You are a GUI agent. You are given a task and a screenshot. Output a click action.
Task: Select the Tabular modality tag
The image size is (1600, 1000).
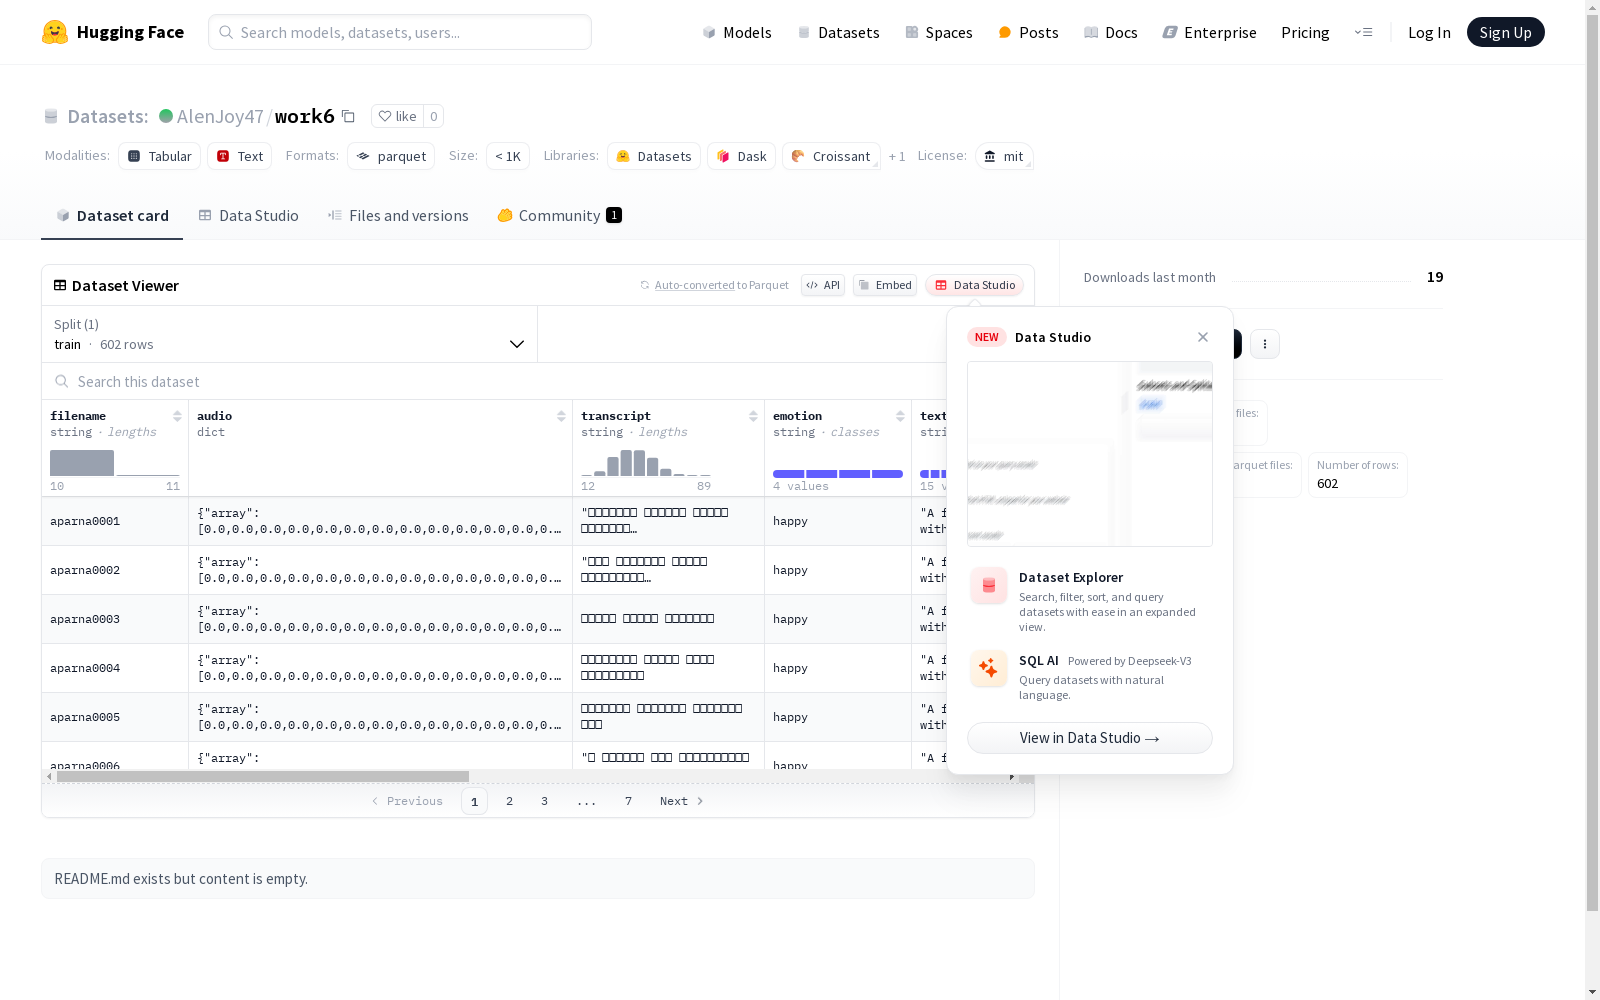pyautogui.click(x=160, y=156)
